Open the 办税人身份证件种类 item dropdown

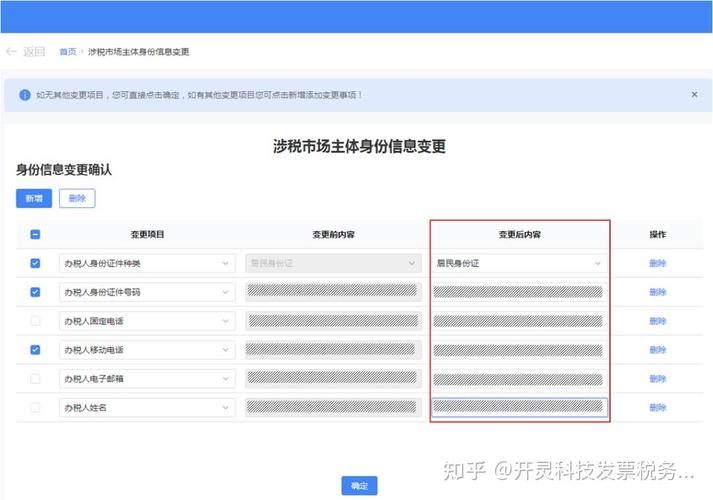[x=147, y=263]
